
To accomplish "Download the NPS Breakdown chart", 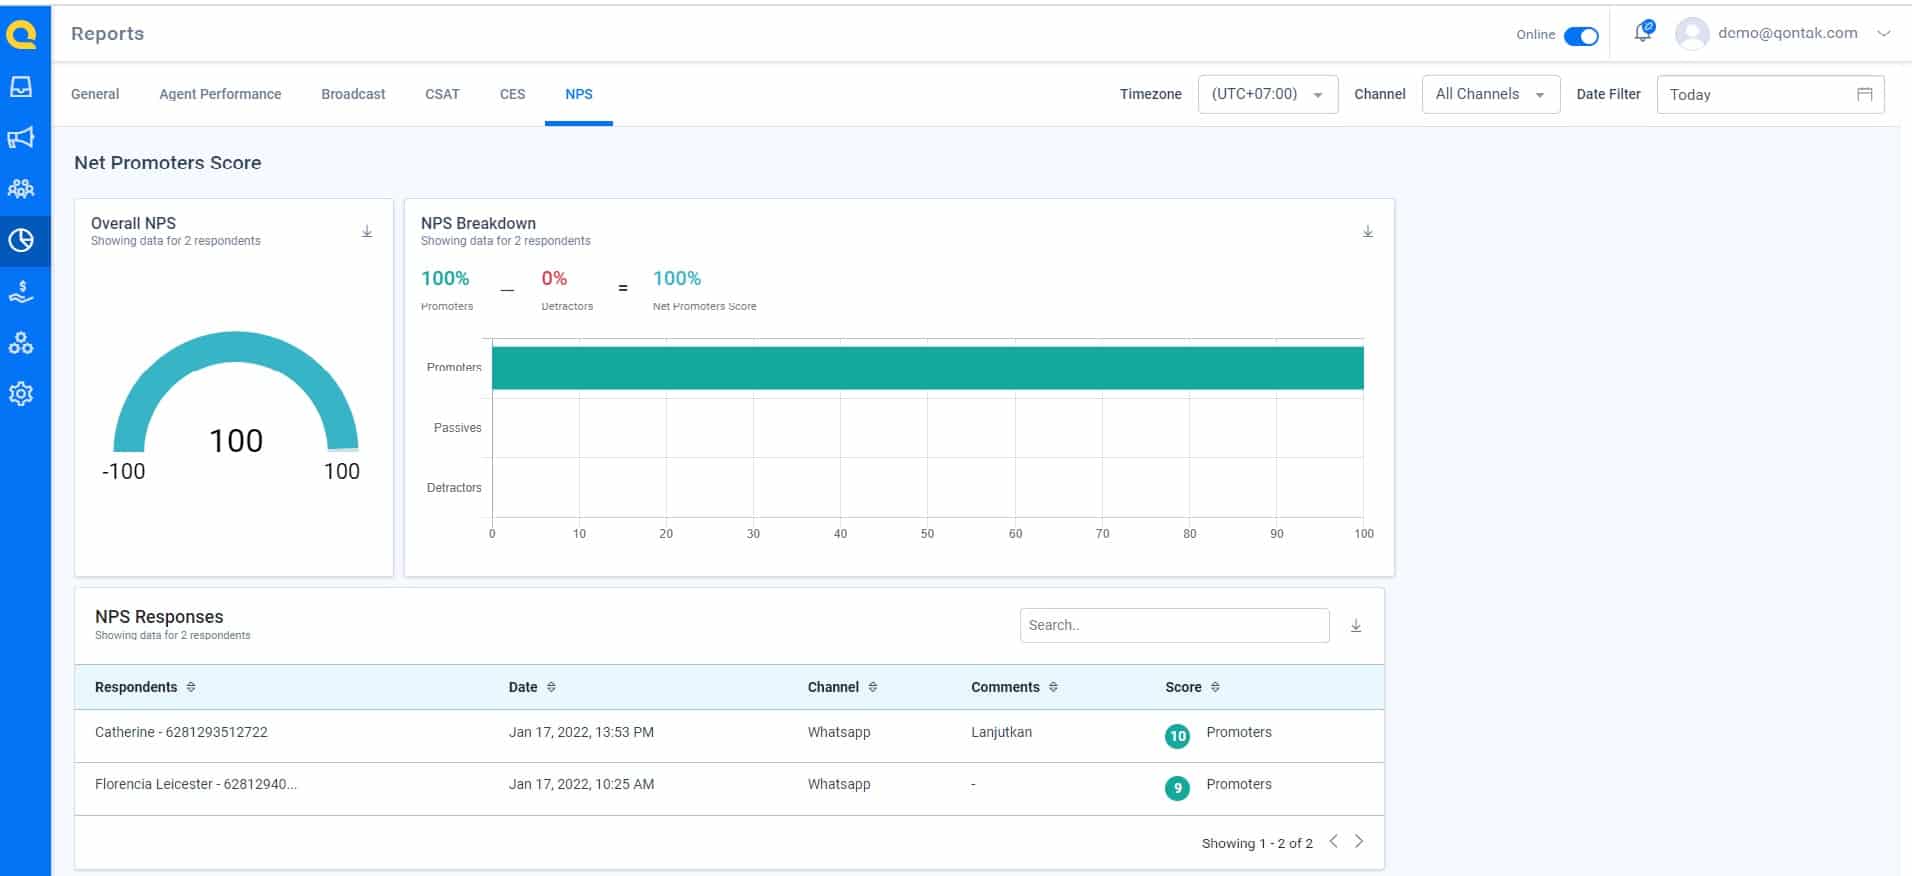I will click(1368, 232).
